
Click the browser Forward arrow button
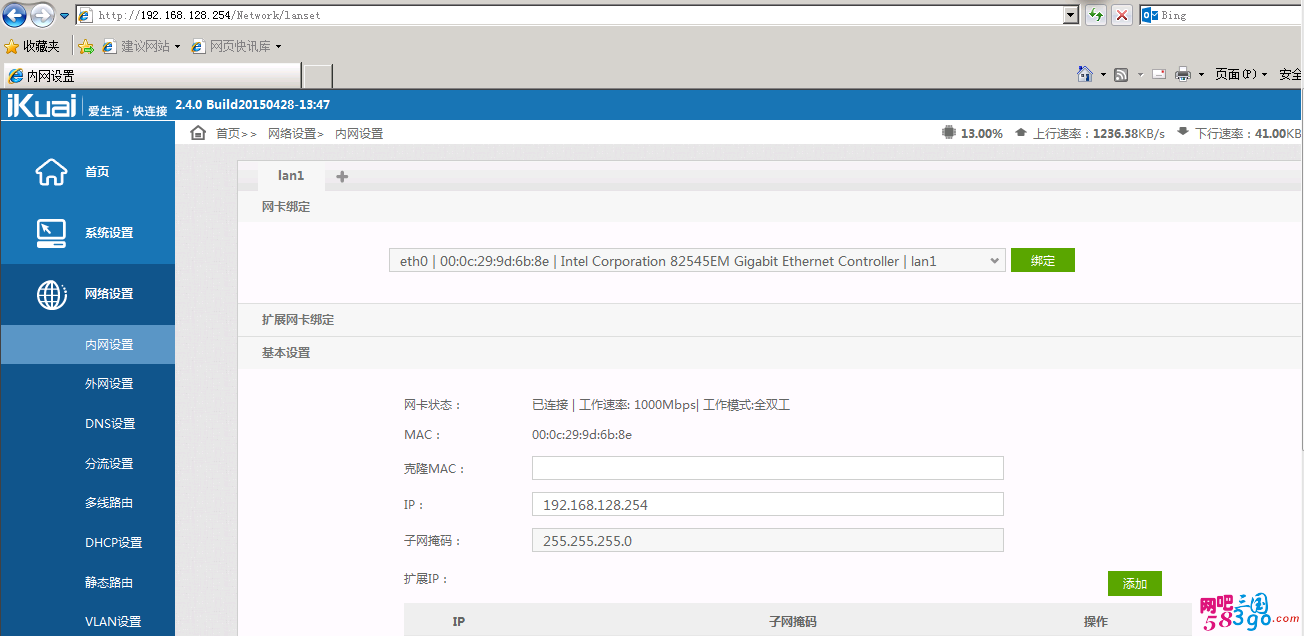click(41, 15)
